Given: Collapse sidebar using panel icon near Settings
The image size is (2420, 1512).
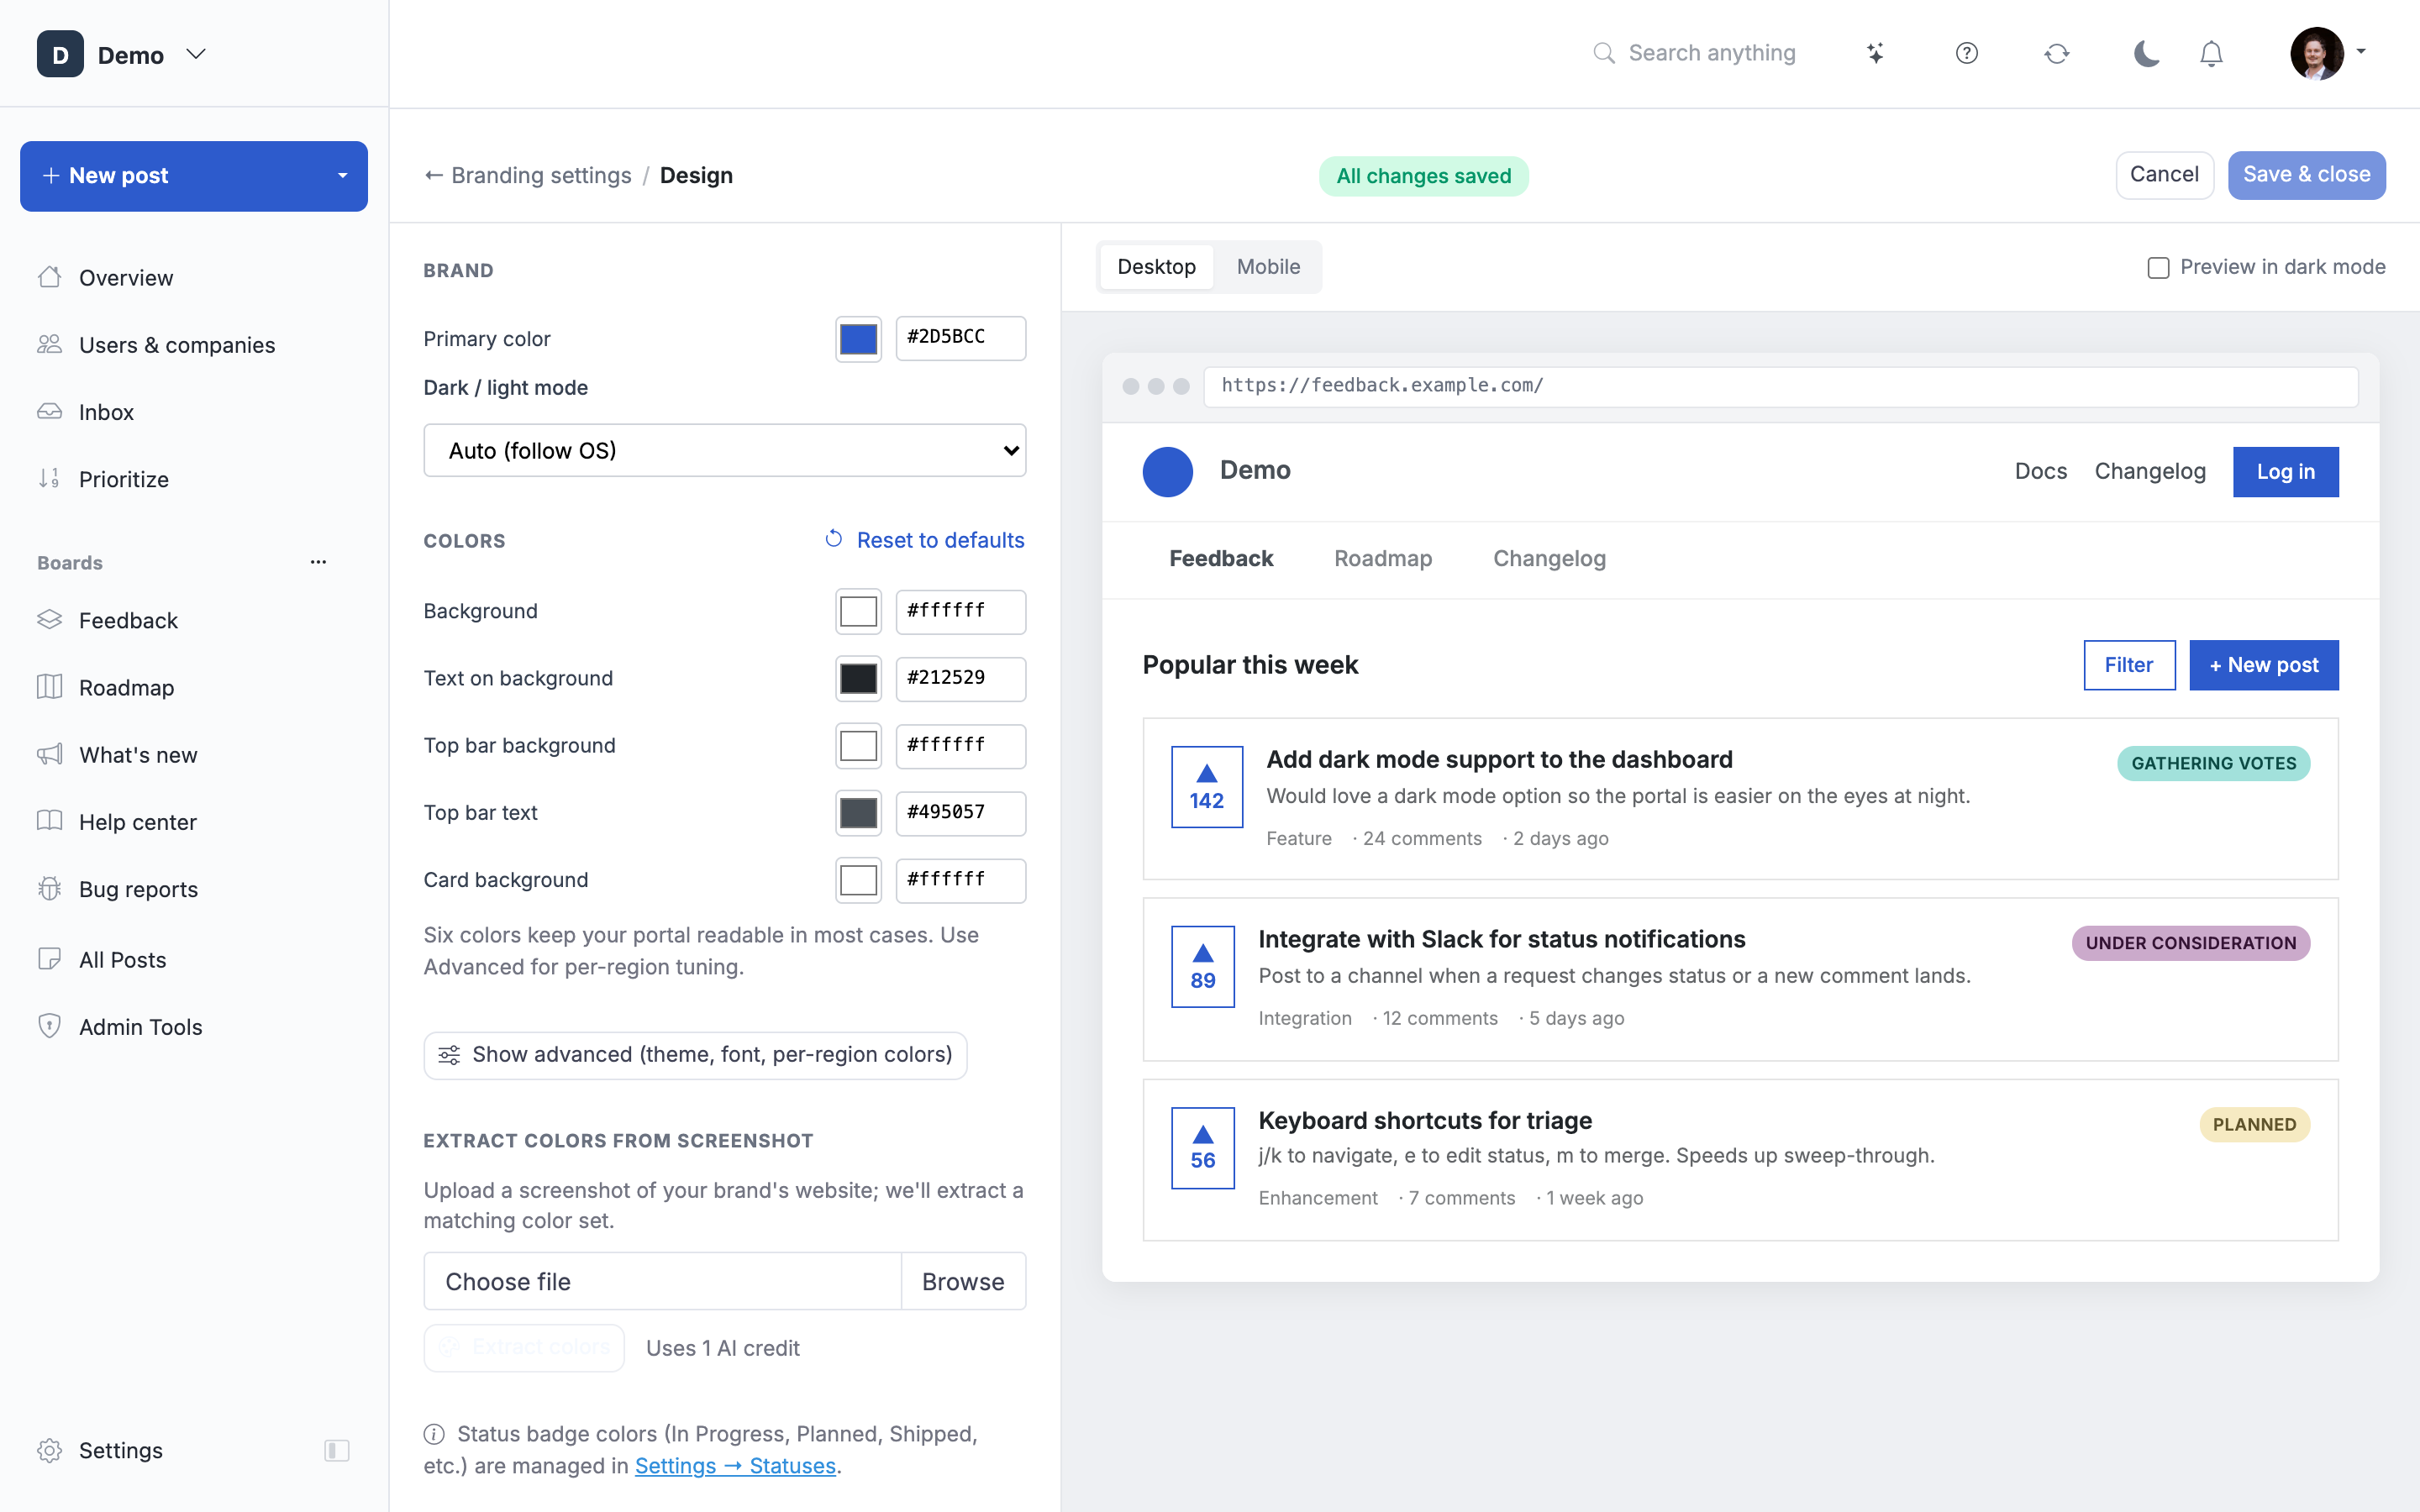Looking at the screenshot, I should click(x=337, y=1450).
